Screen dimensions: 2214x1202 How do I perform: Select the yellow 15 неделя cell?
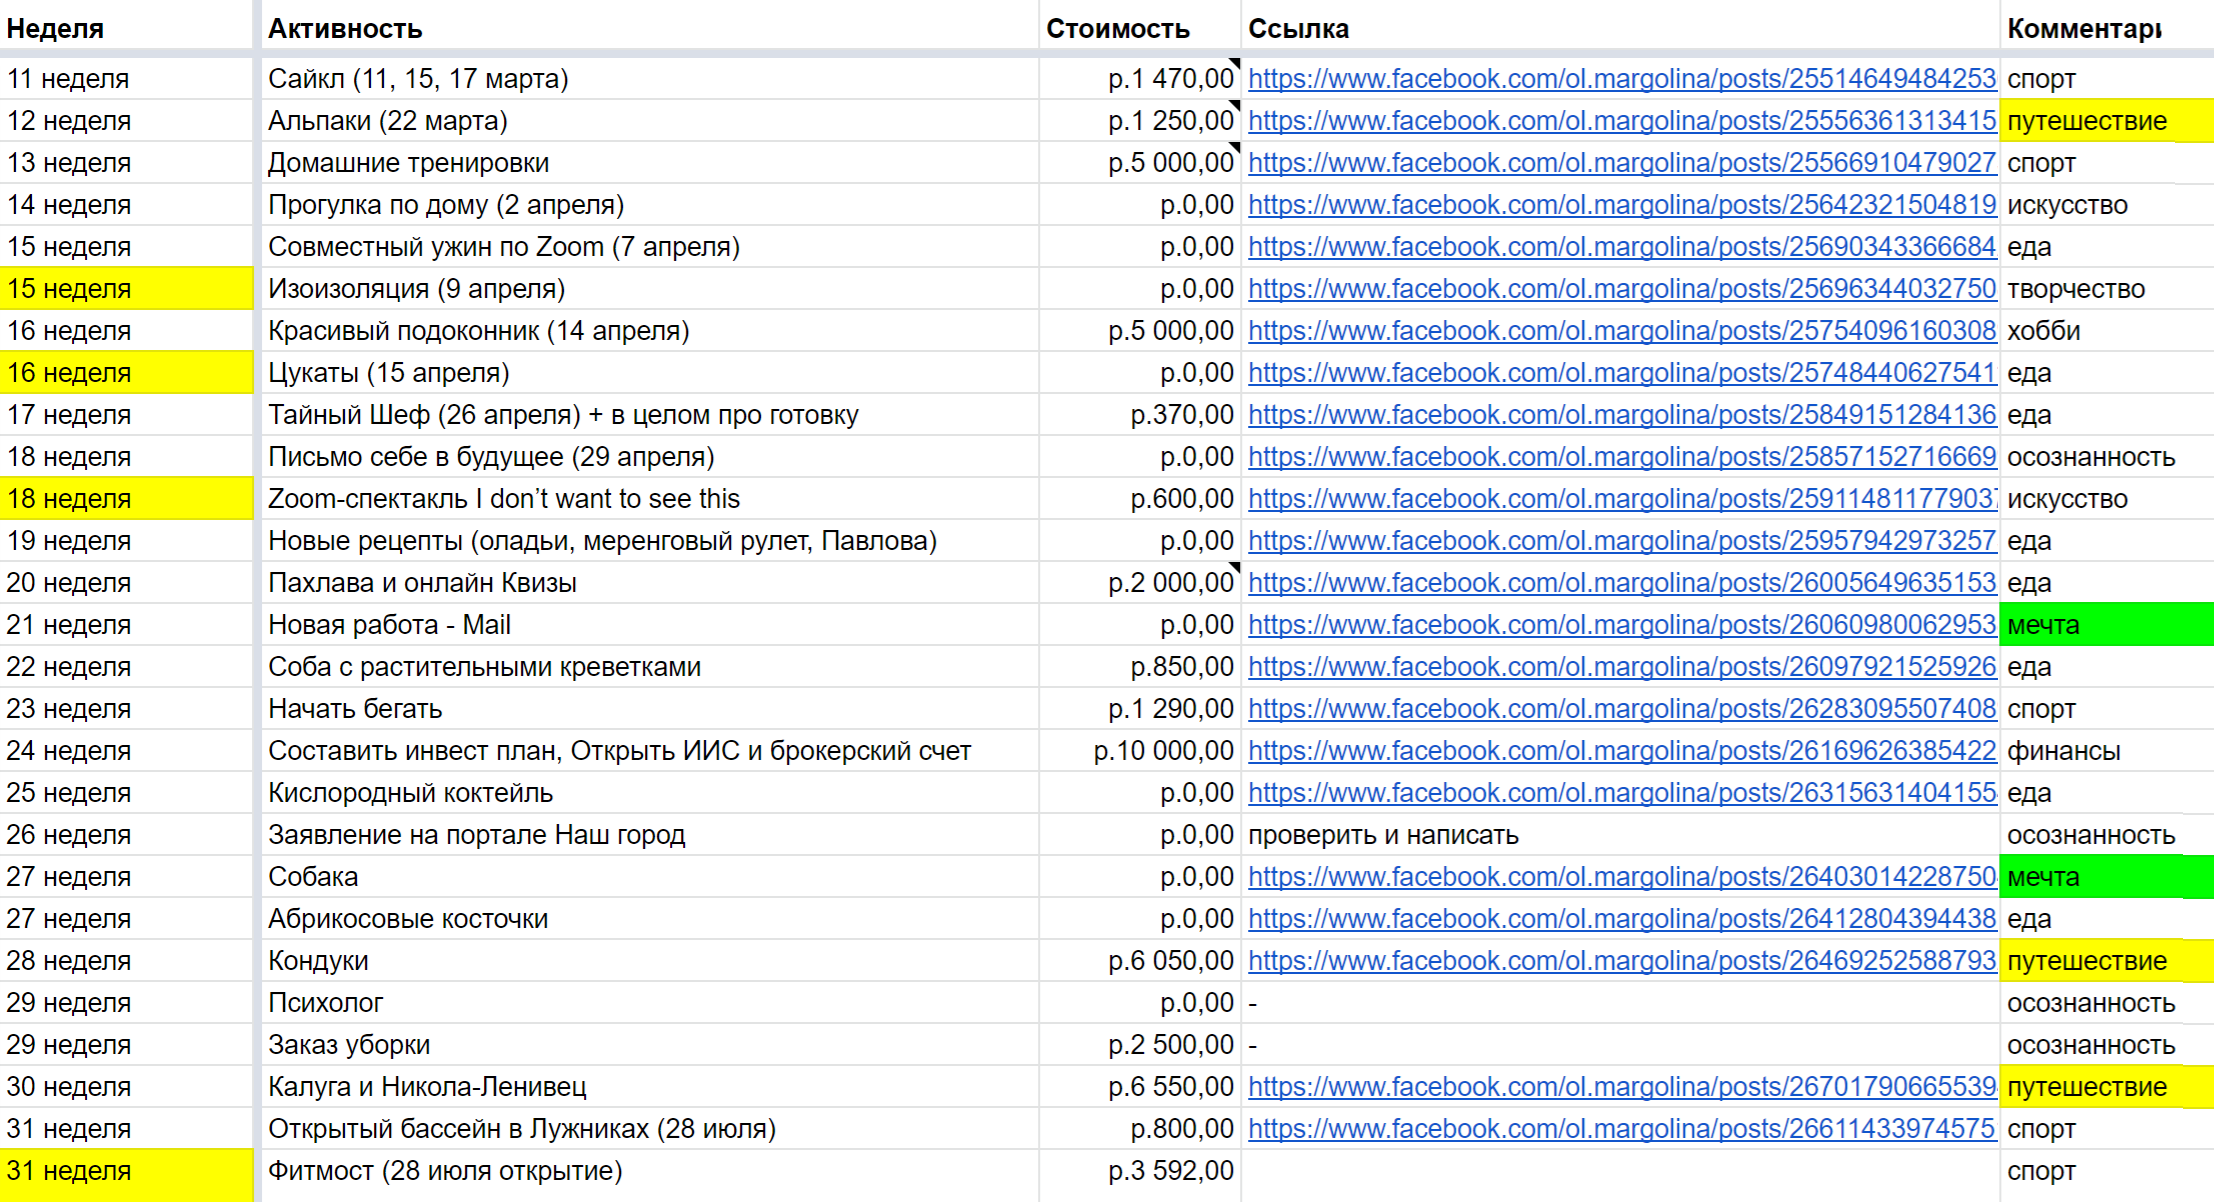click(x=127, y=288)
